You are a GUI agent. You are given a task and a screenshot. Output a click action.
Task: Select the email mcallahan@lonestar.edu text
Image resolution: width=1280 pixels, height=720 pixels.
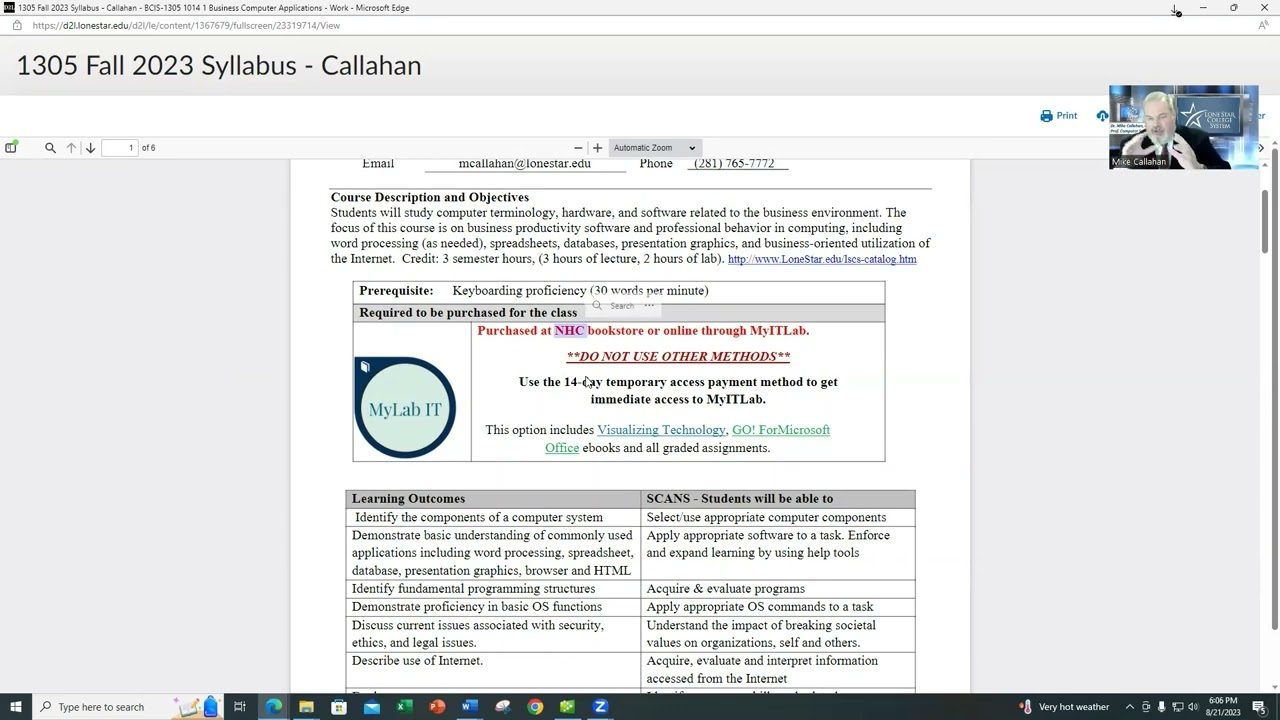pyautogui.click(x=524, y=164)
